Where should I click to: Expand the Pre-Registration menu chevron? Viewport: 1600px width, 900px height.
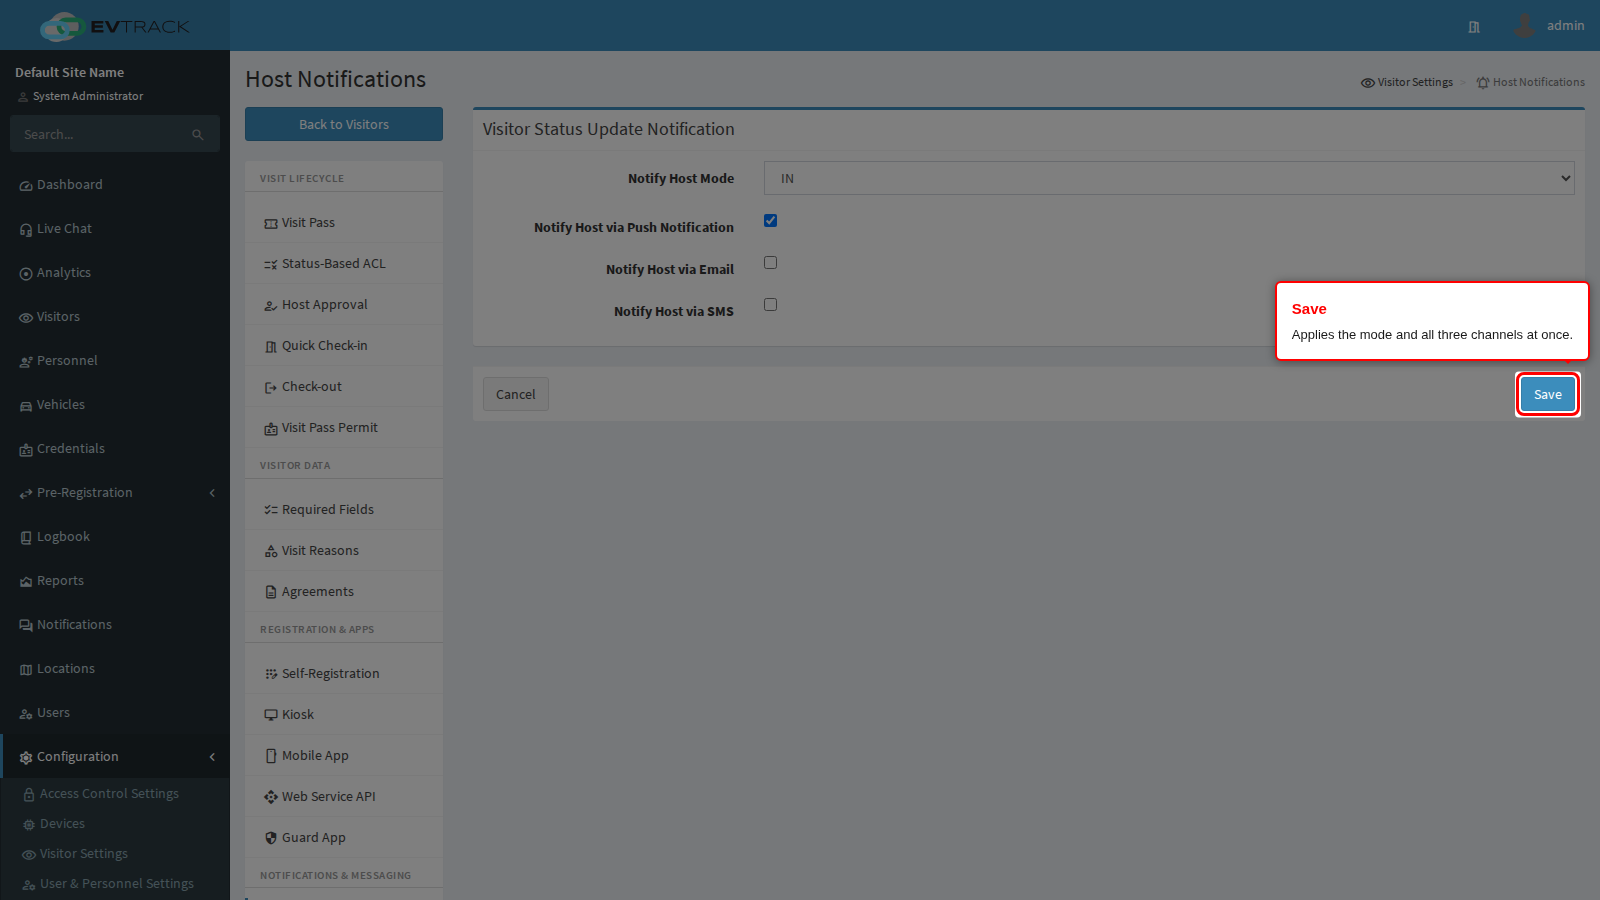(212, 493)
